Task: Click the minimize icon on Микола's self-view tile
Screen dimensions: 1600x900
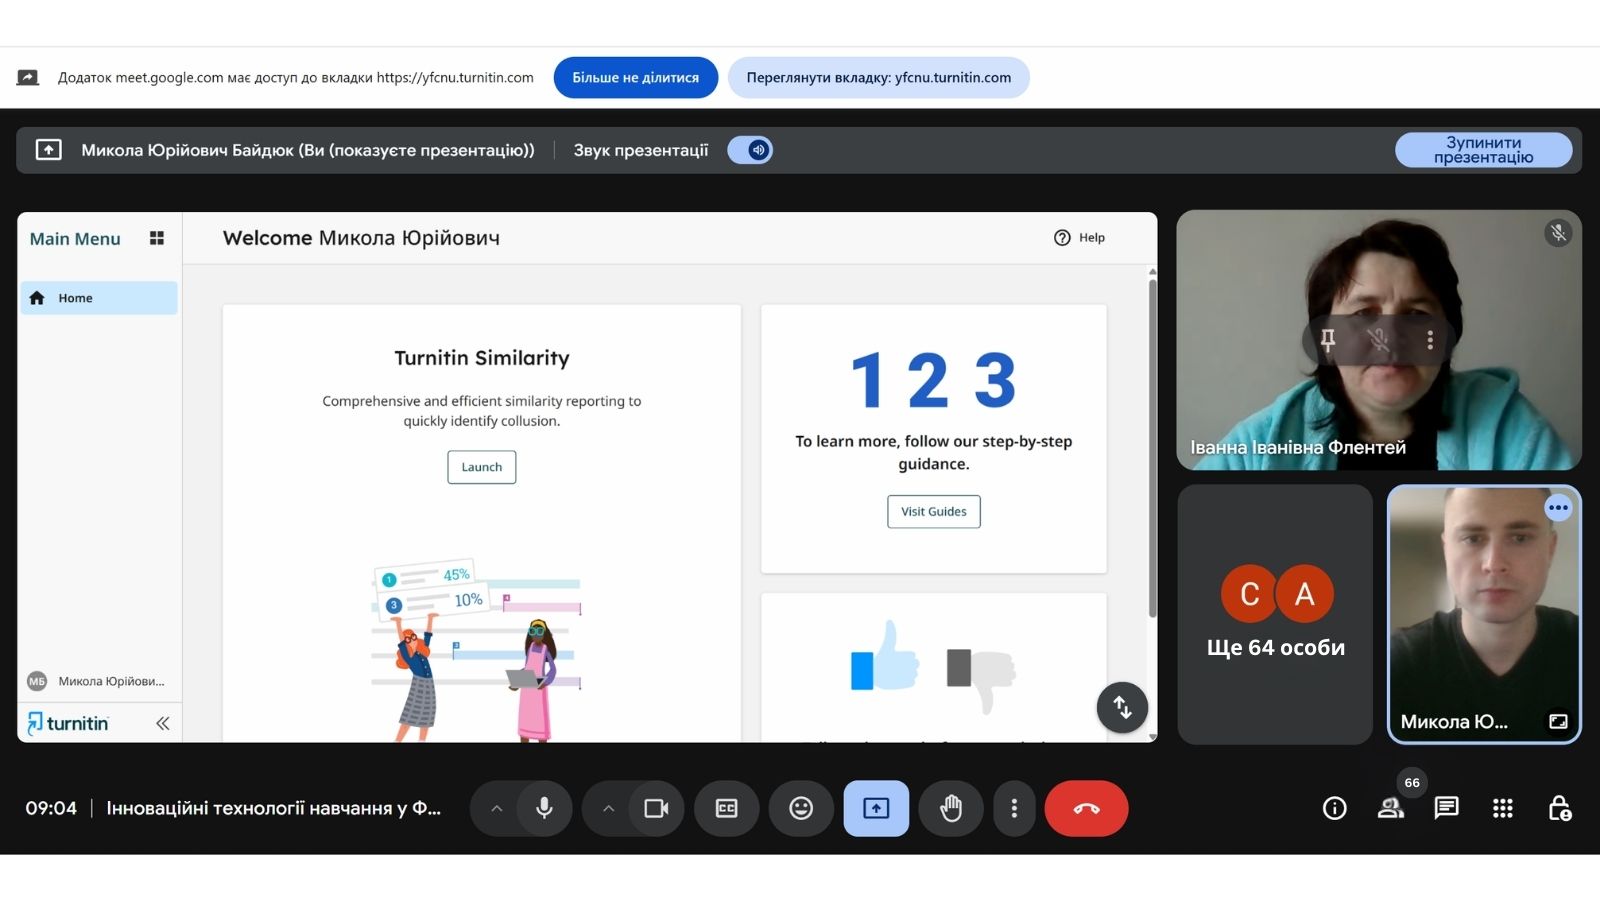Action: click(1558, 721)
